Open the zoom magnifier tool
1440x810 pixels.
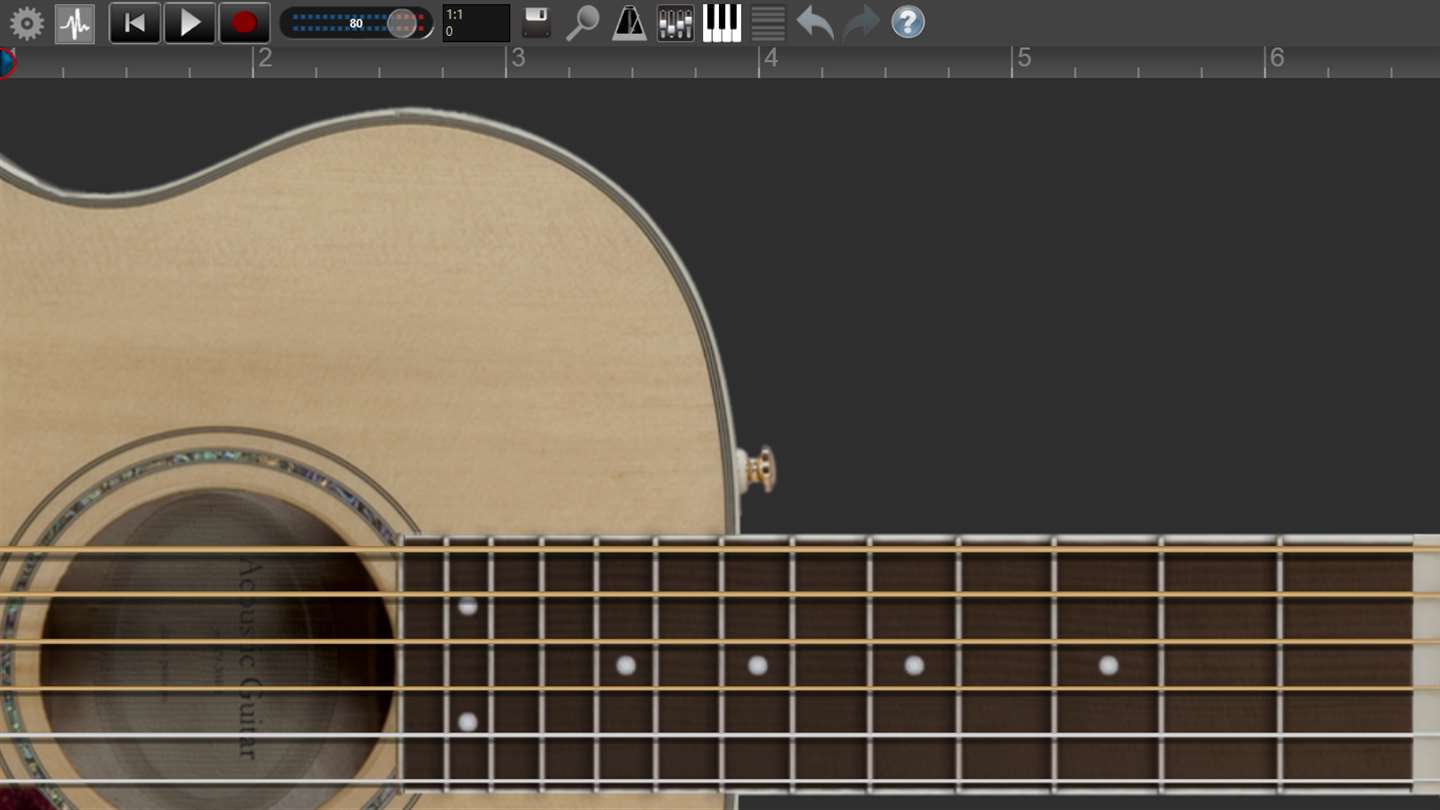point(582,23)
